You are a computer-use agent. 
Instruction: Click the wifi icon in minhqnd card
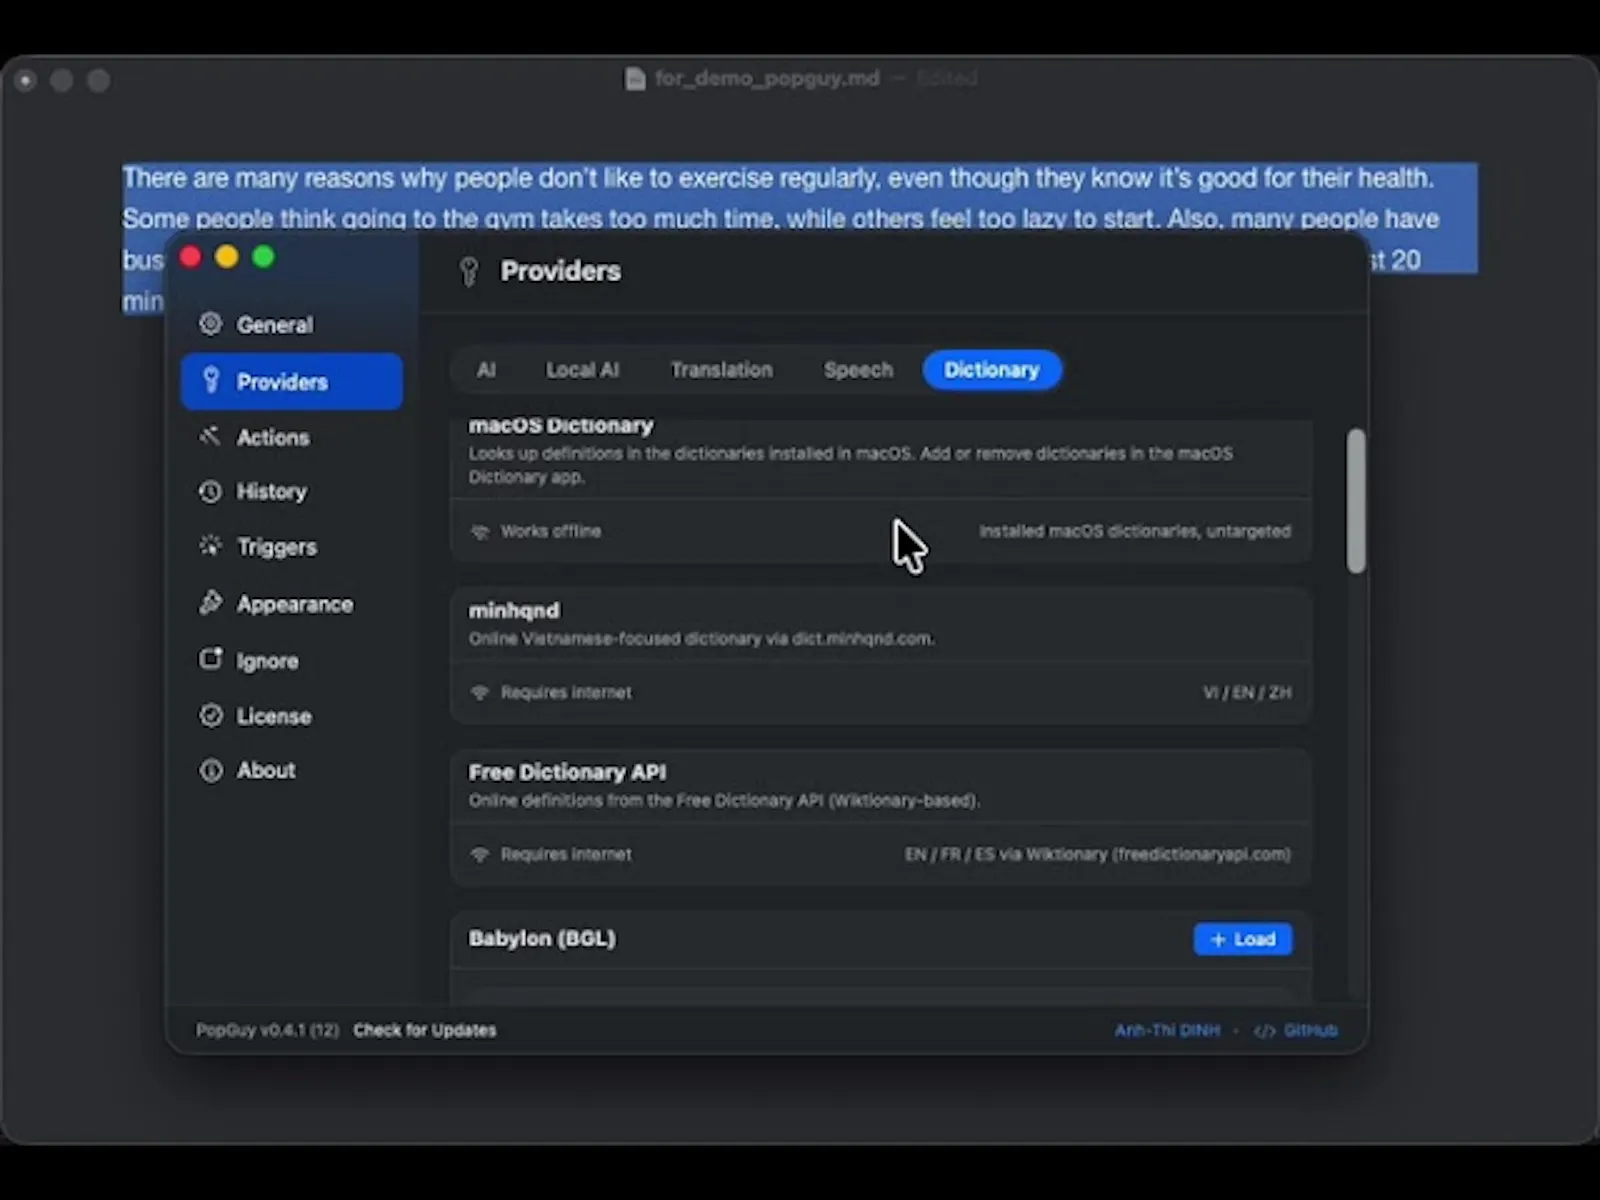coord(480,693)
